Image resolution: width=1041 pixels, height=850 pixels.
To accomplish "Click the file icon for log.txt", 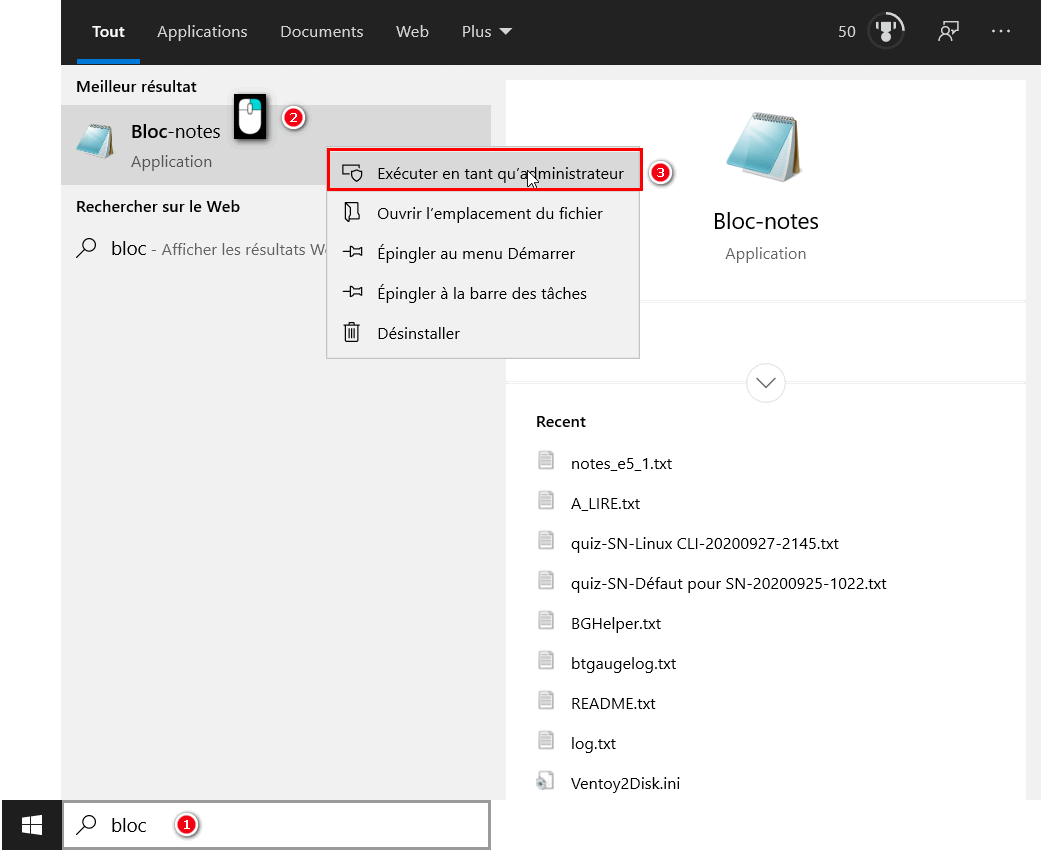I will pos(546,739).
